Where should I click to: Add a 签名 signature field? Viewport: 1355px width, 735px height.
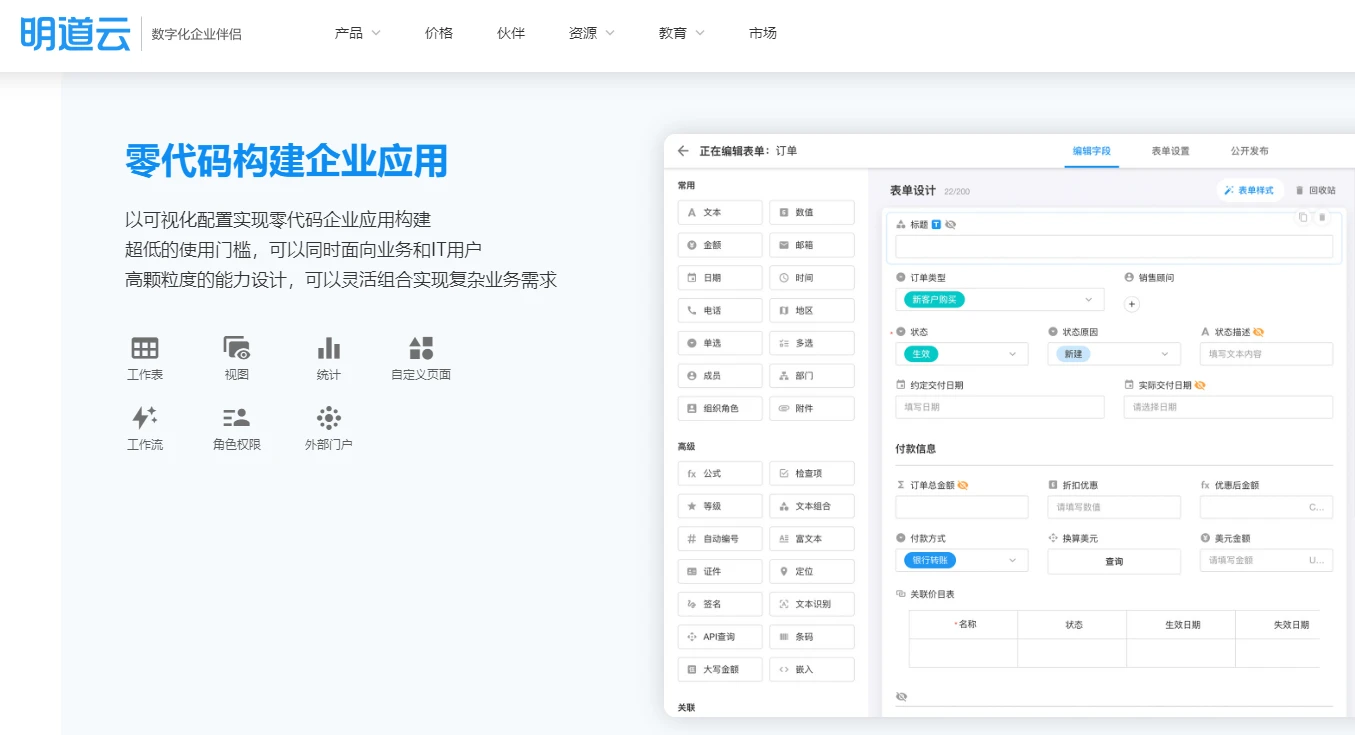[720, 604]
